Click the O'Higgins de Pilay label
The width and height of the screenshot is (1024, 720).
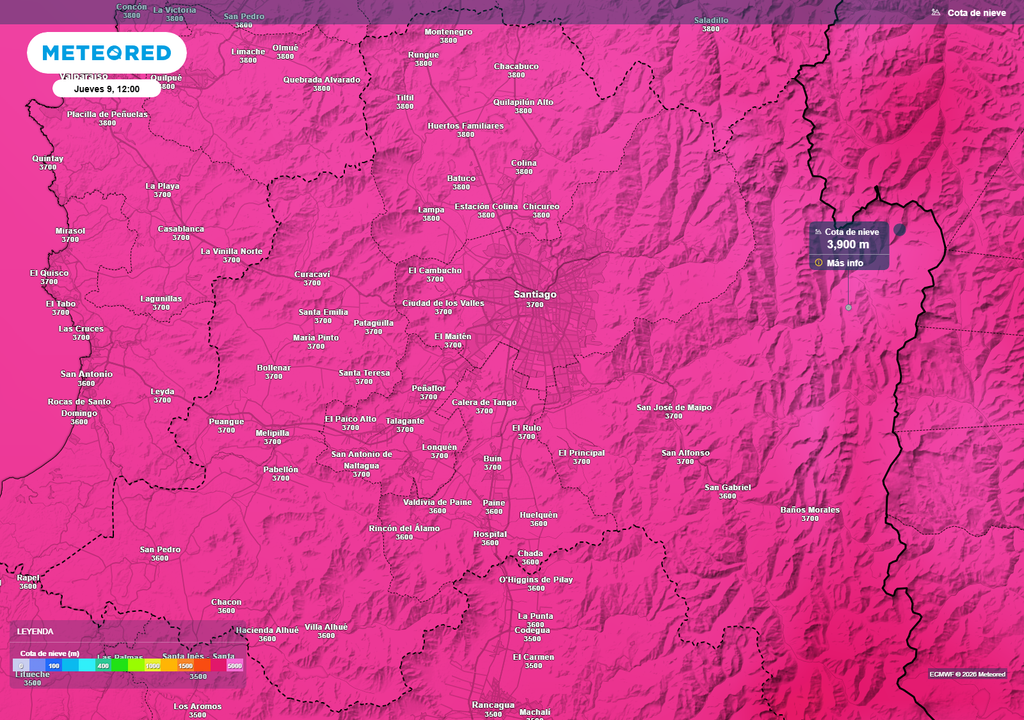coord(536,580)
